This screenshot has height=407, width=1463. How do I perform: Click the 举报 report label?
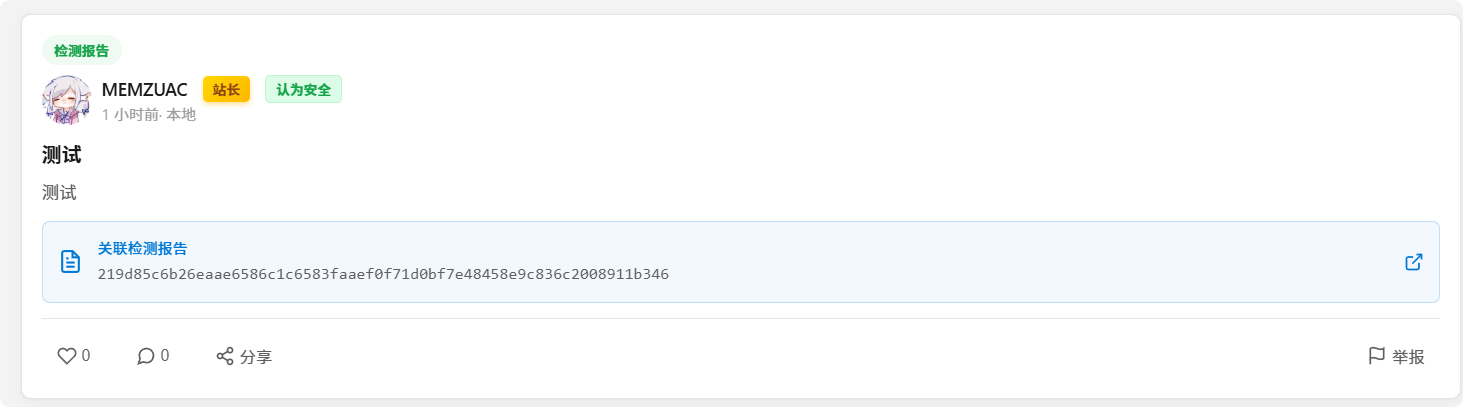coord(1408,357)
